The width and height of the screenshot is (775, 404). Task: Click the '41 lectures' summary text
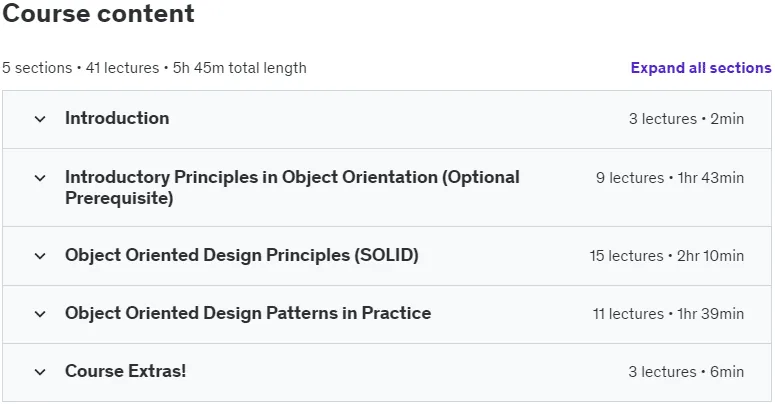[x=123, y=68]
